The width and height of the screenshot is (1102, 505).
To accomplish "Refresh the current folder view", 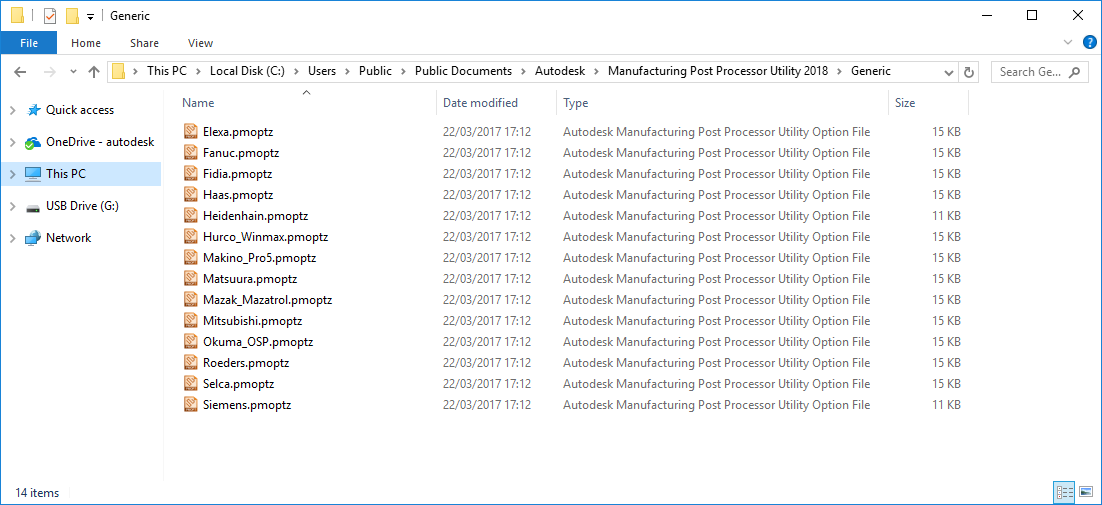I will [x=968, y=72].
